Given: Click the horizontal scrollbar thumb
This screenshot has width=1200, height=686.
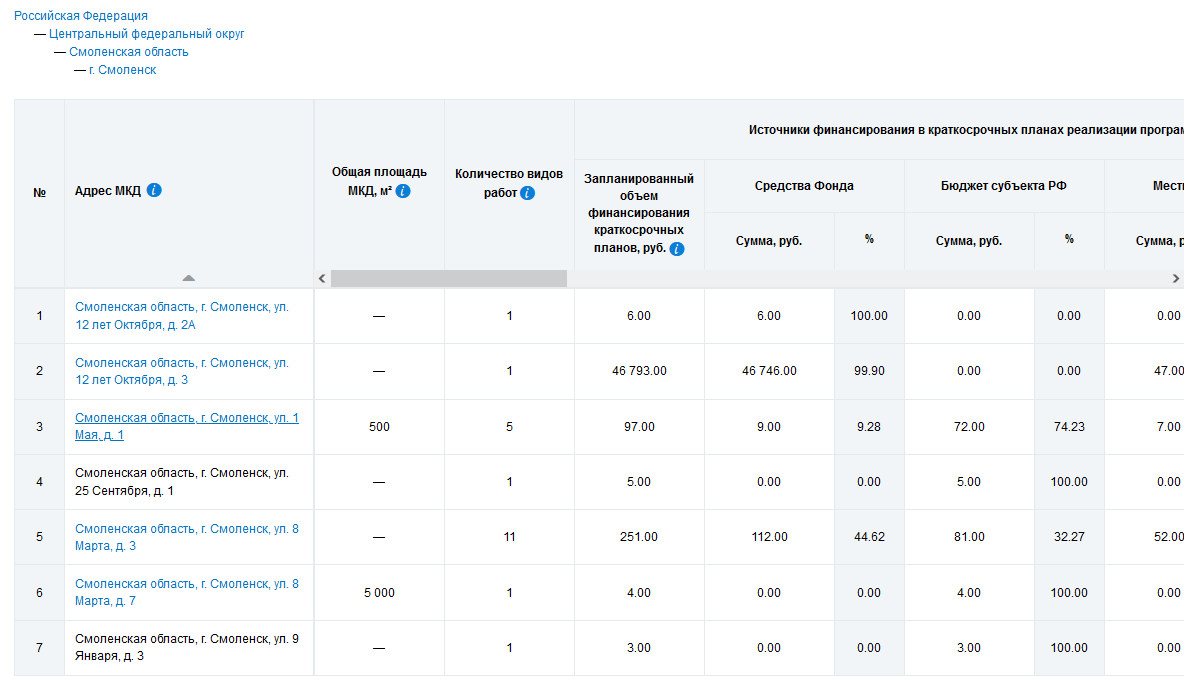Looking at the screenshot, I should point(448,279).
